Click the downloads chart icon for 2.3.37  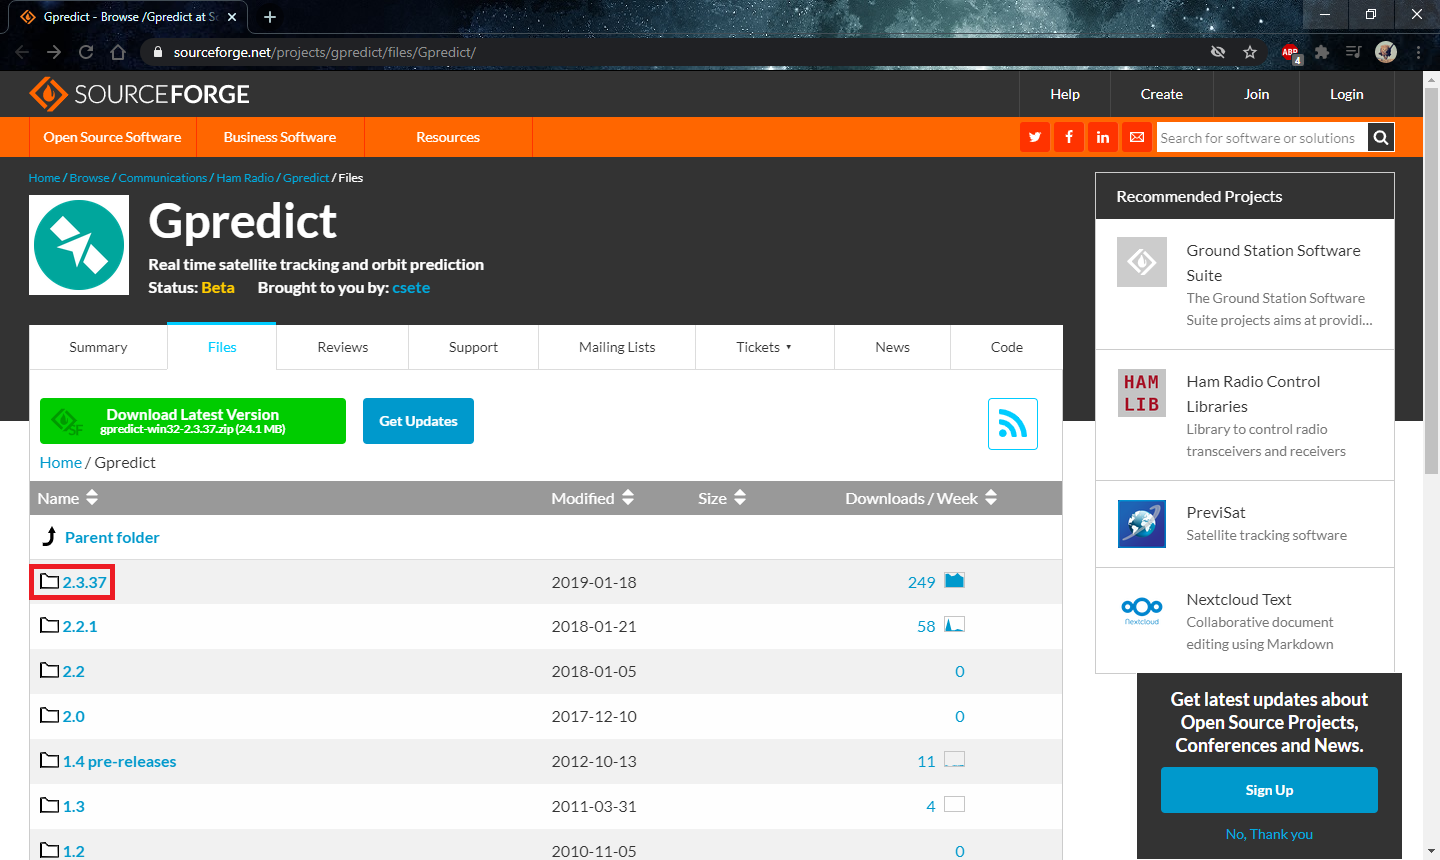[954, 580]
